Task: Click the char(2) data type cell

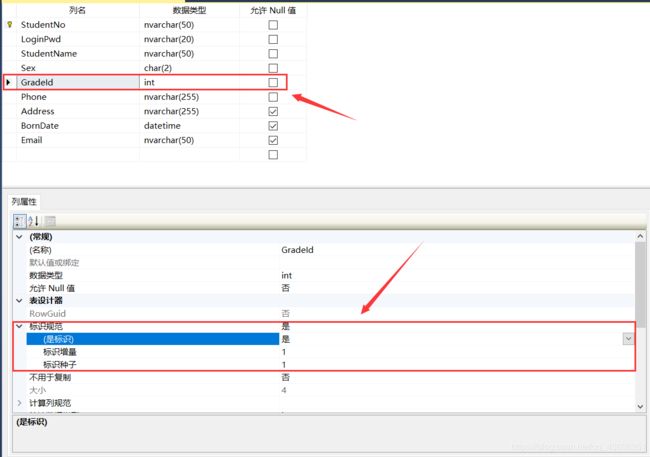Action: [x=189, y=68]
